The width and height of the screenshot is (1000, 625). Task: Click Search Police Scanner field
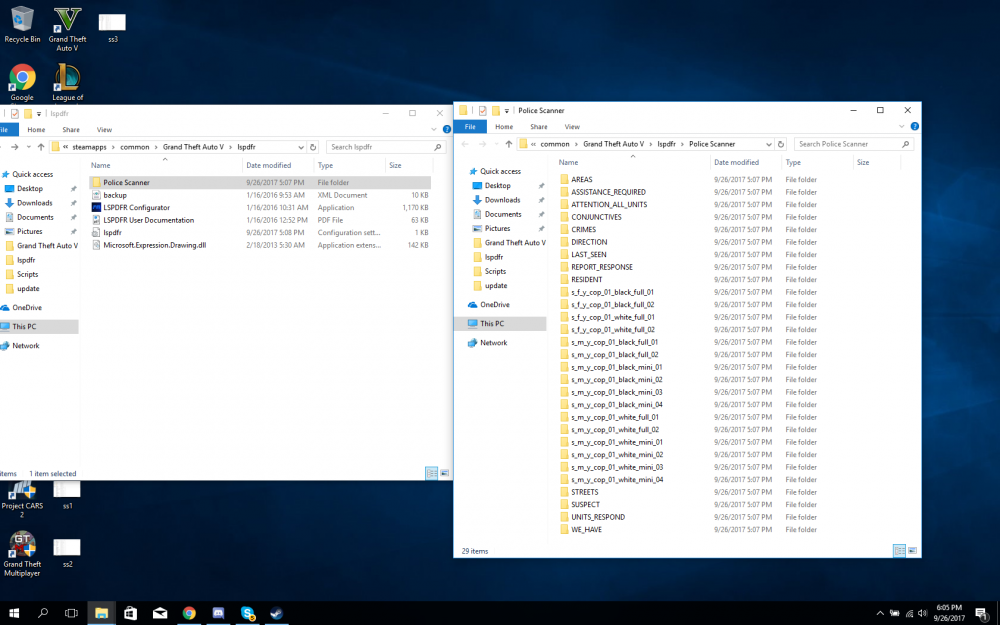[x=853, y=144]
